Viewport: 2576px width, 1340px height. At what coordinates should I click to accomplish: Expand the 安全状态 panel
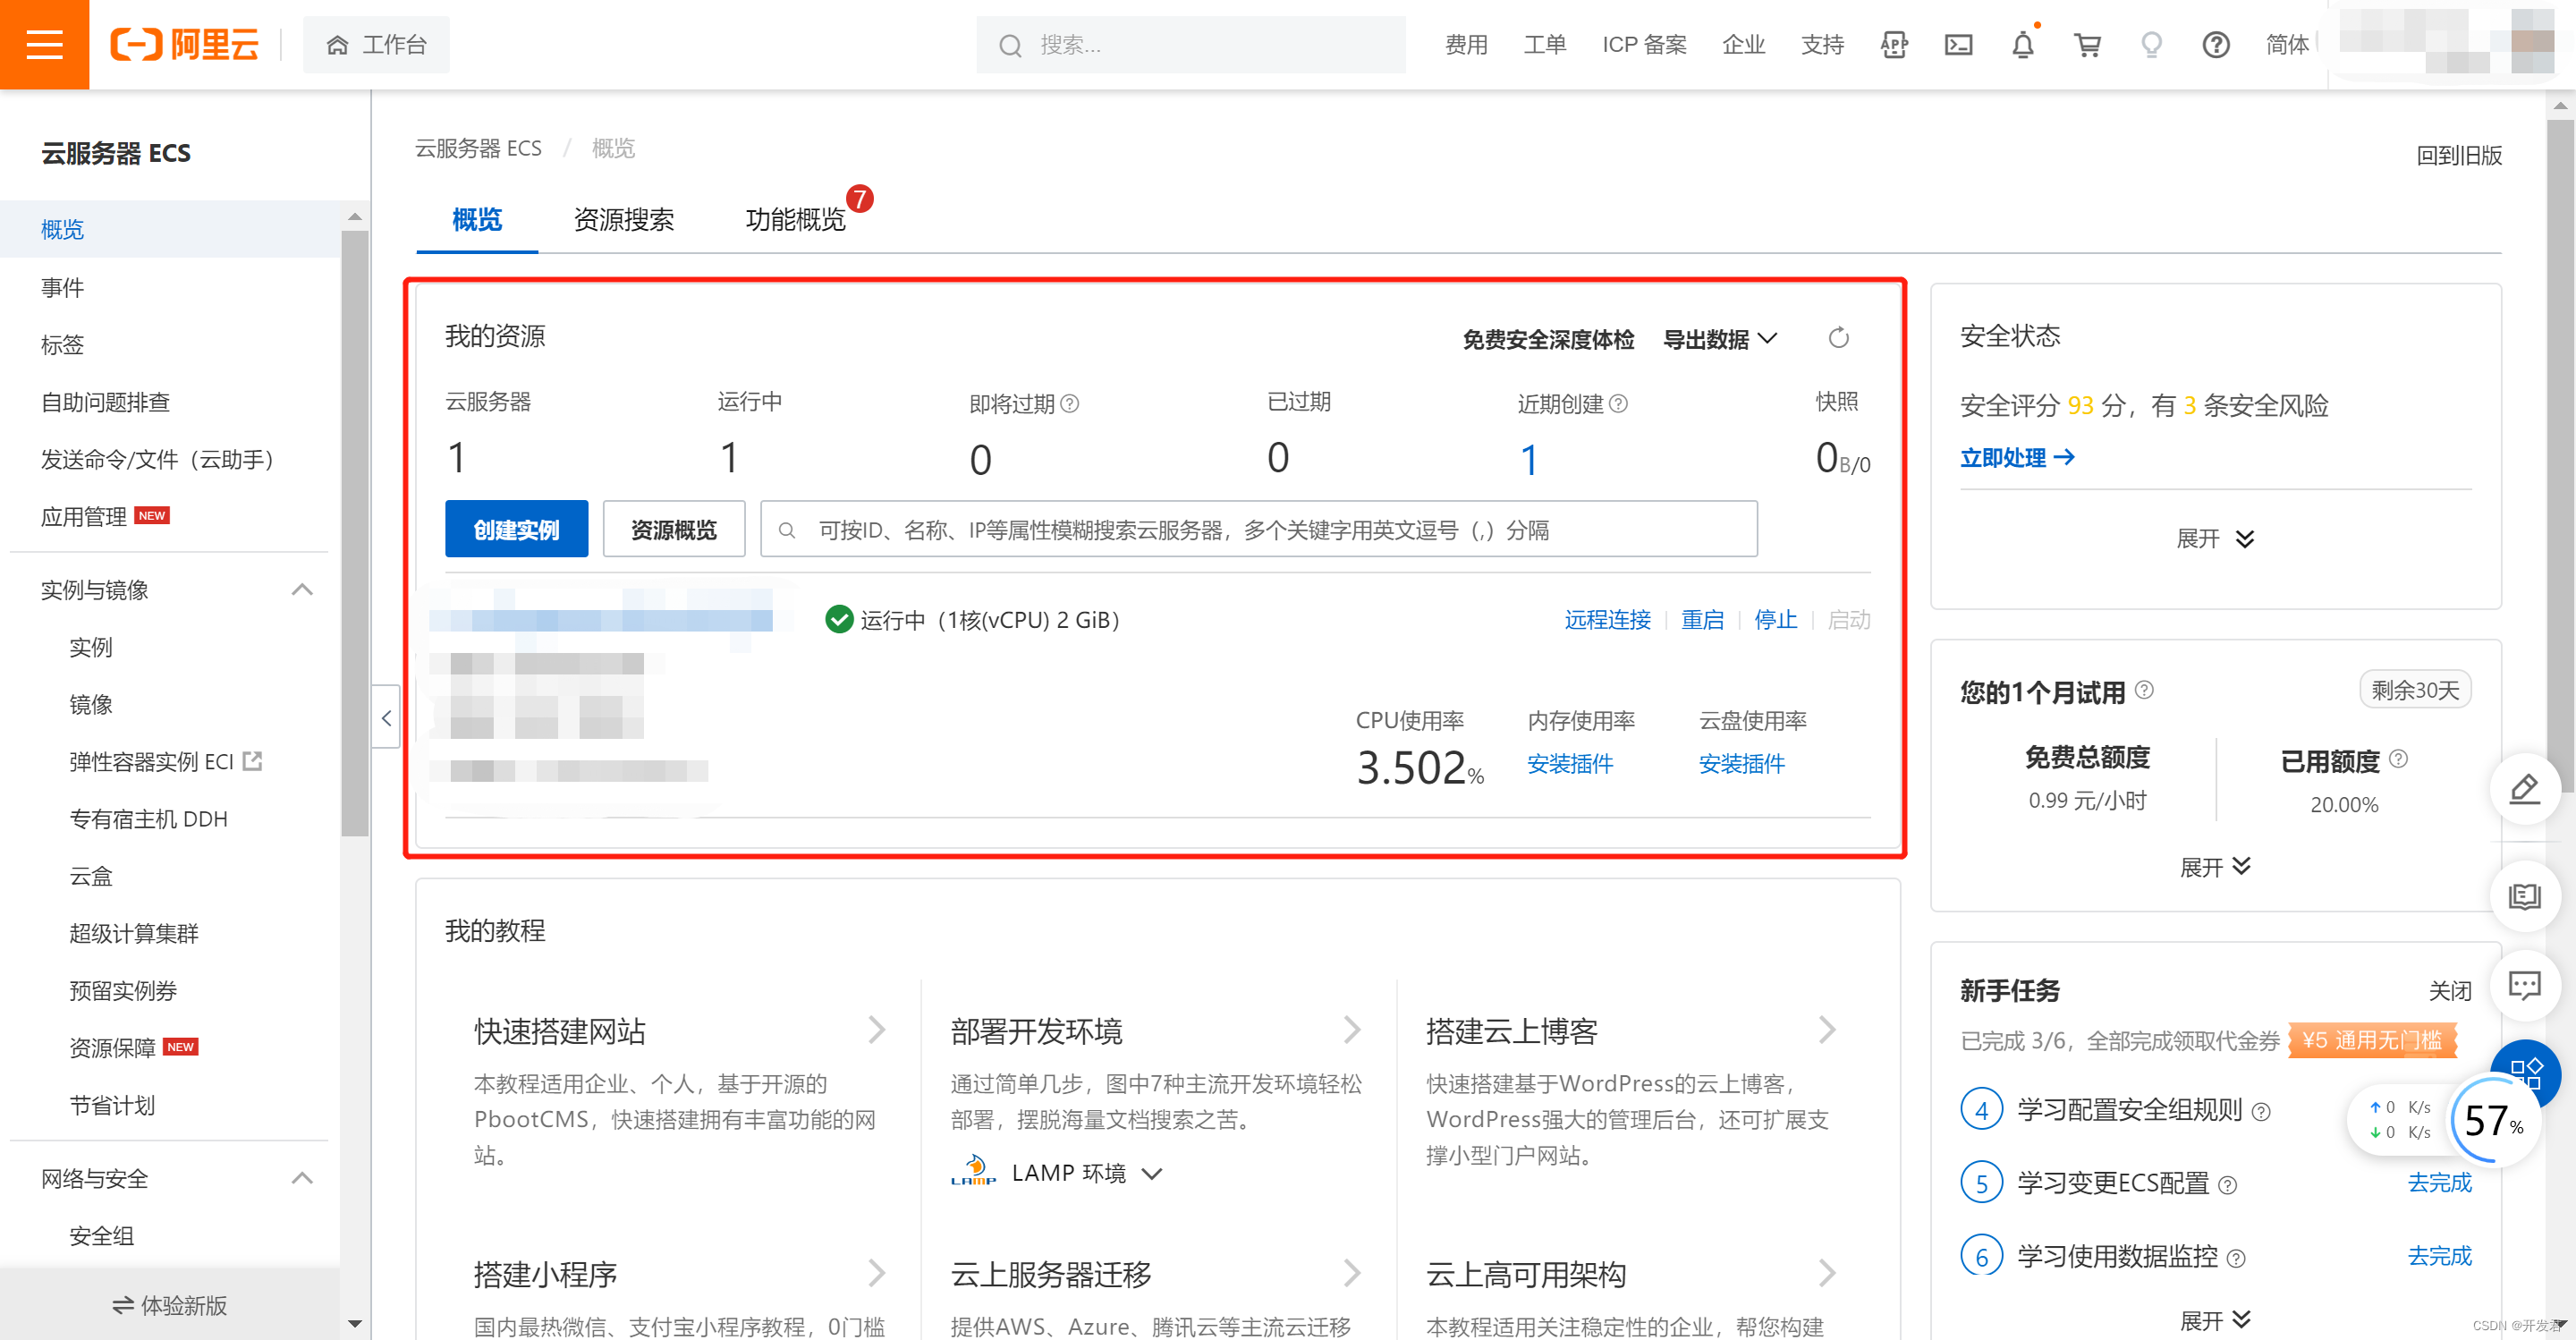2215,539
